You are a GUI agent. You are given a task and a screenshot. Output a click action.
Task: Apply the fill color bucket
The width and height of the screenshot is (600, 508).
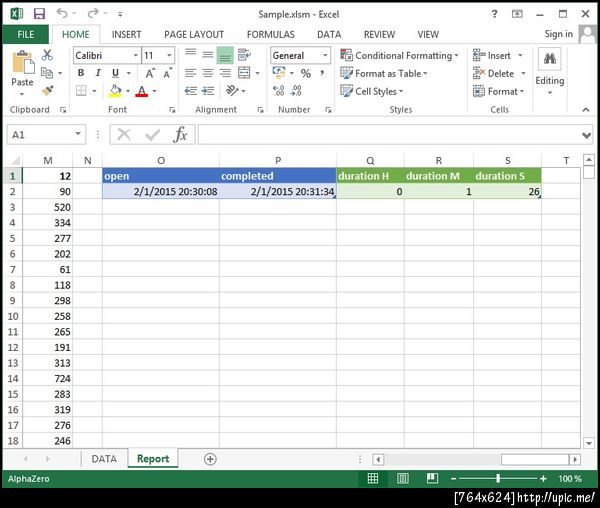pos(115,91)
